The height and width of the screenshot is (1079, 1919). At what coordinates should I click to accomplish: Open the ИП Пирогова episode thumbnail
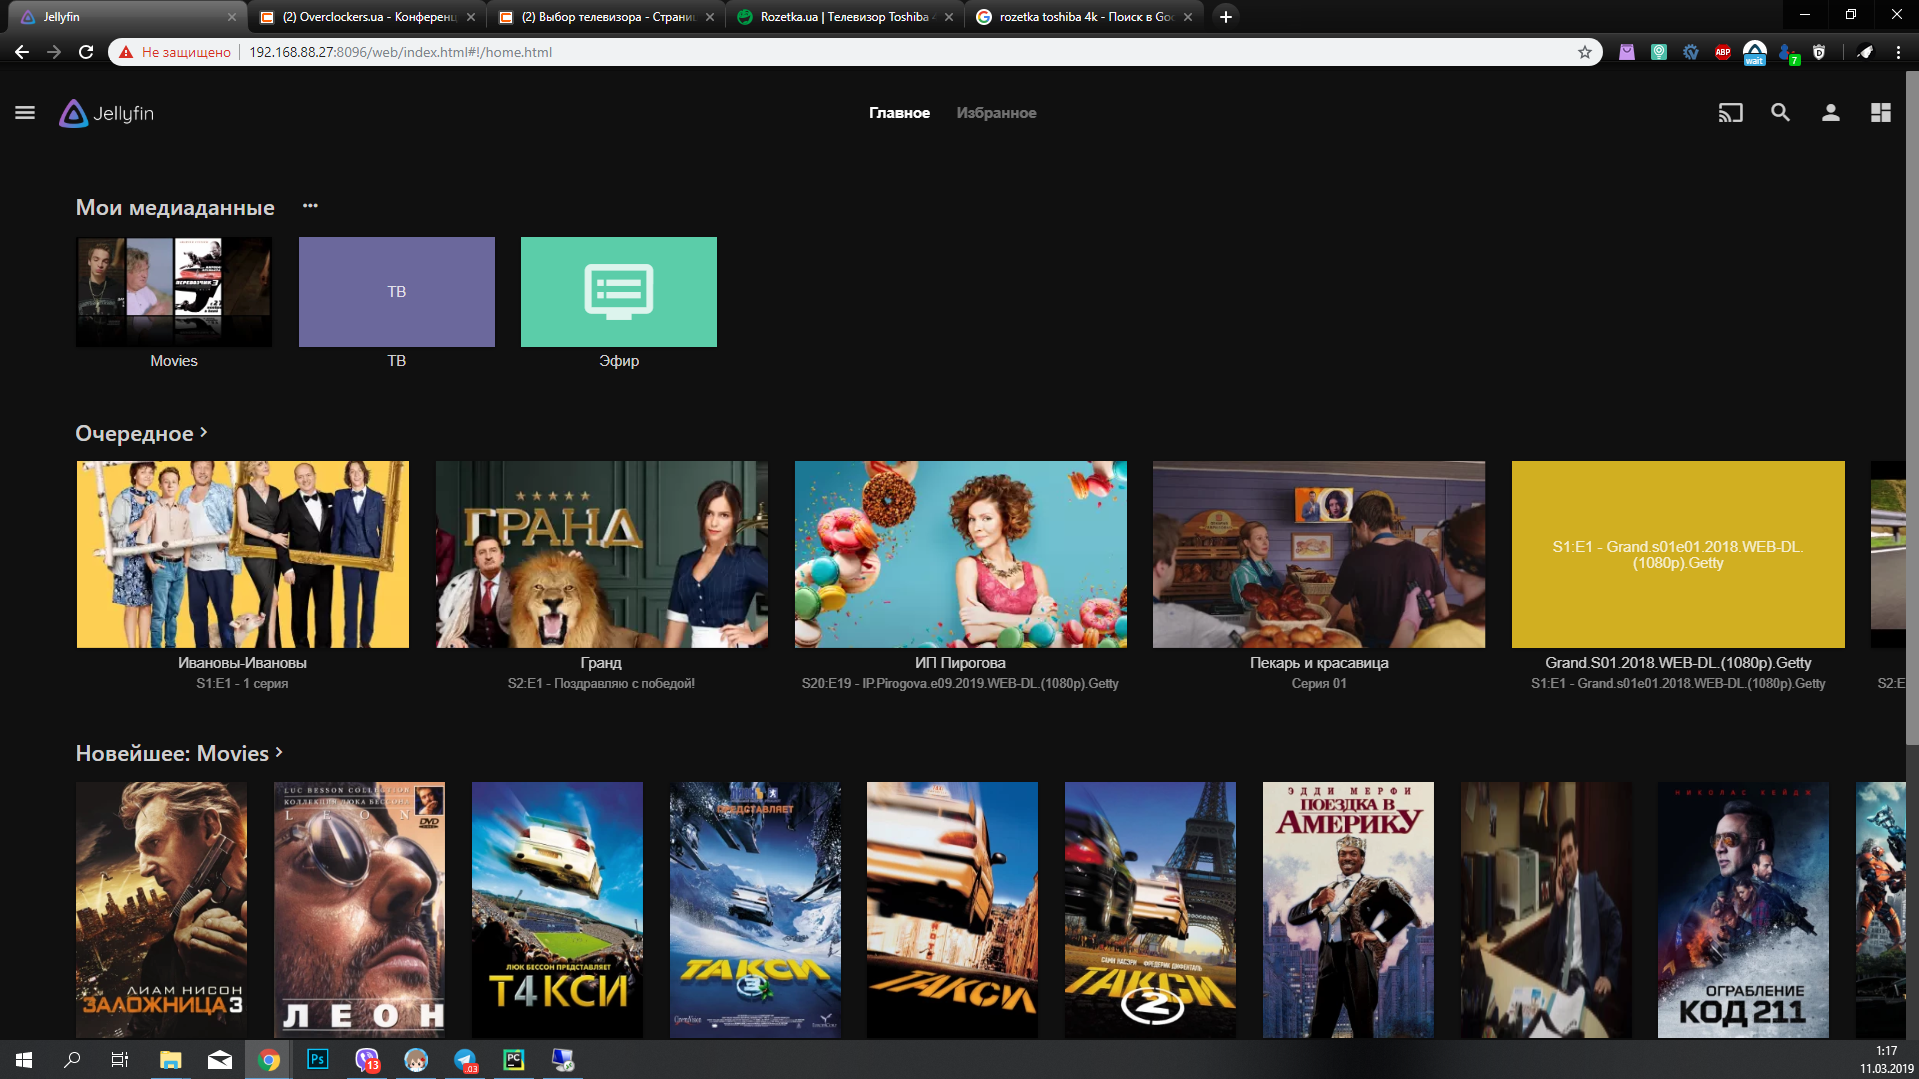pyautogui.click(x=961, y=554)
